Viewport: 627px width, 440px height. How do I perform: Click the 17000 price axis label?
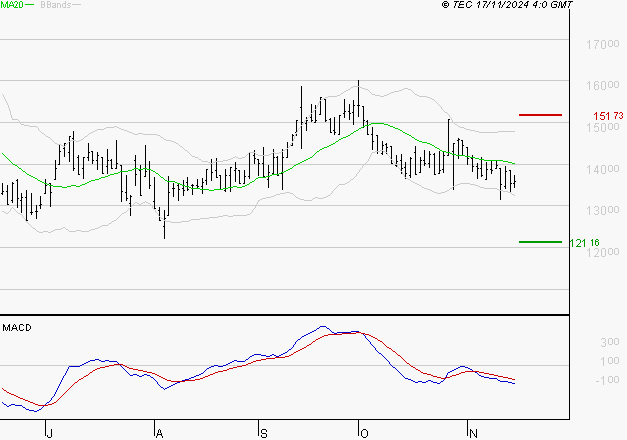(603, 44)
